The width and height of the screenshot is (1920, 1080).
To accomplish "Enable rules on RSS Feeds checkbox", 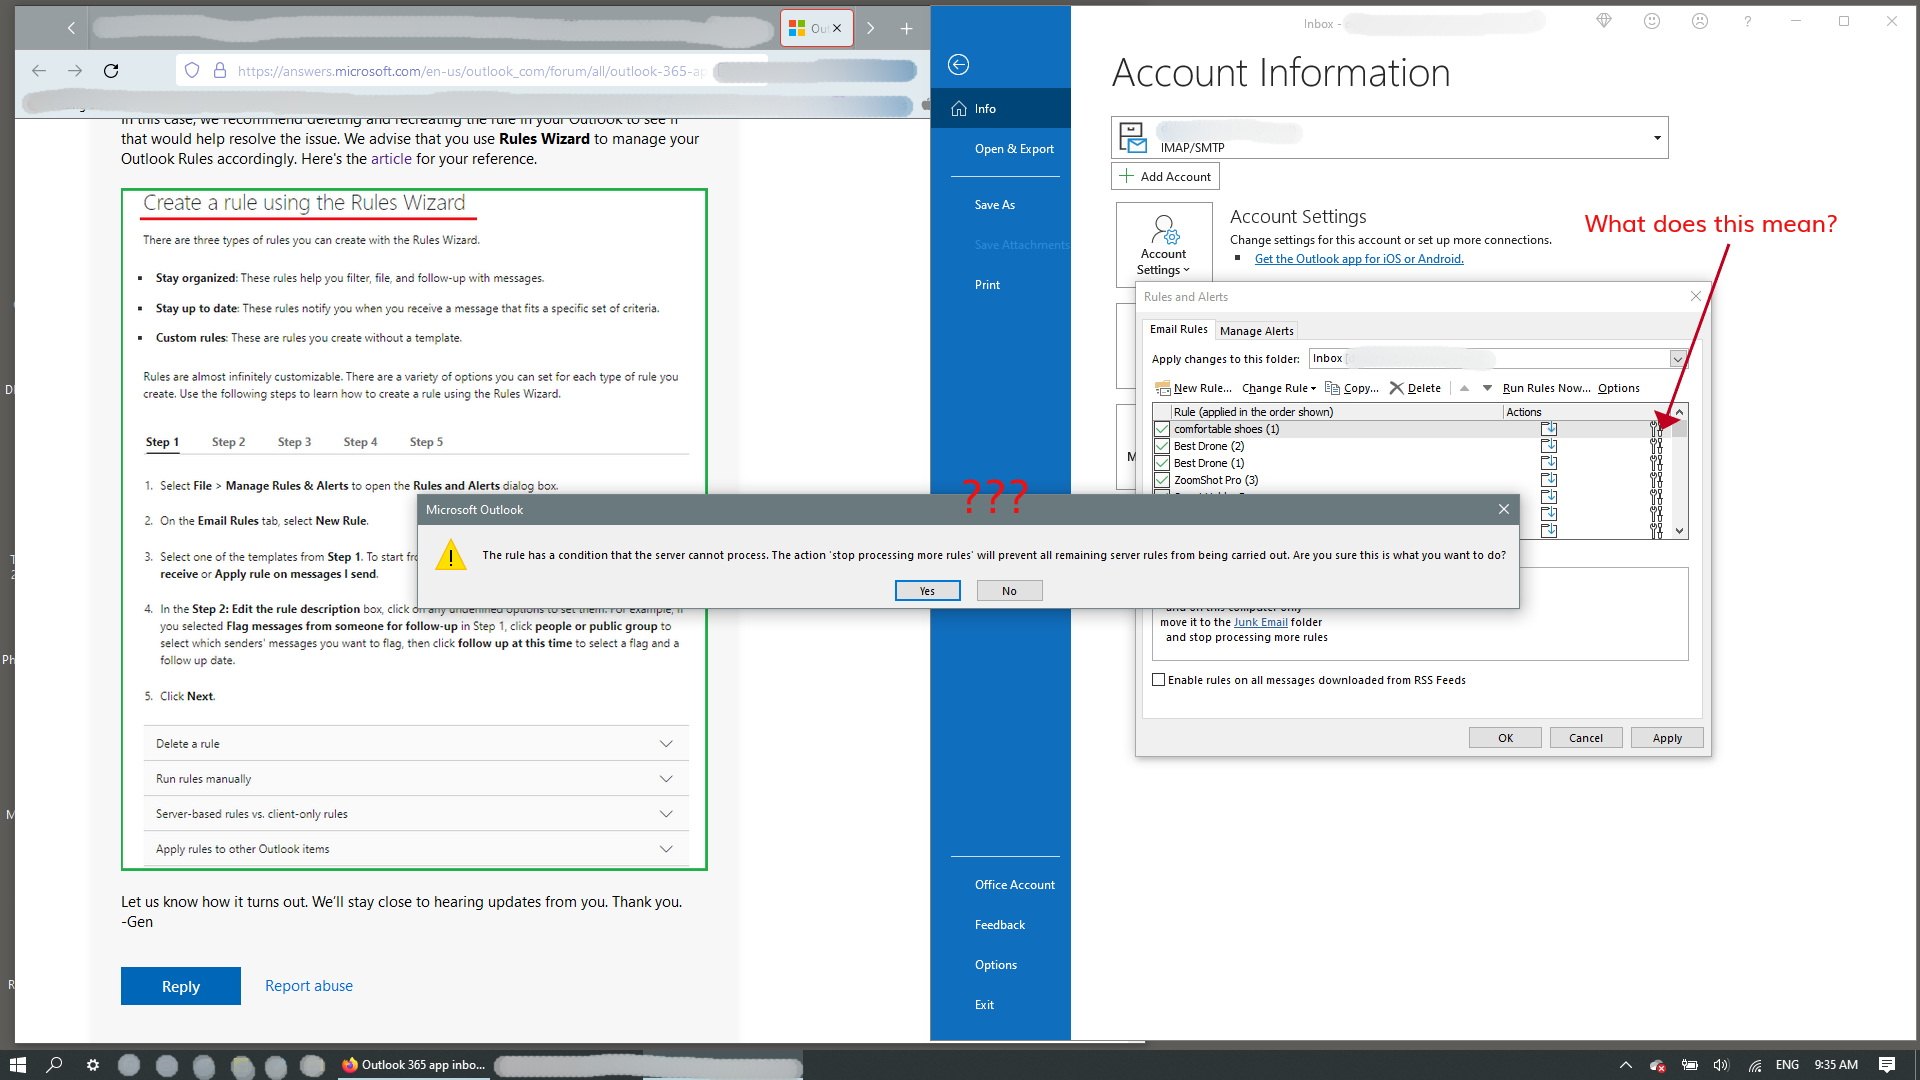I will (x=1159, y=680).
